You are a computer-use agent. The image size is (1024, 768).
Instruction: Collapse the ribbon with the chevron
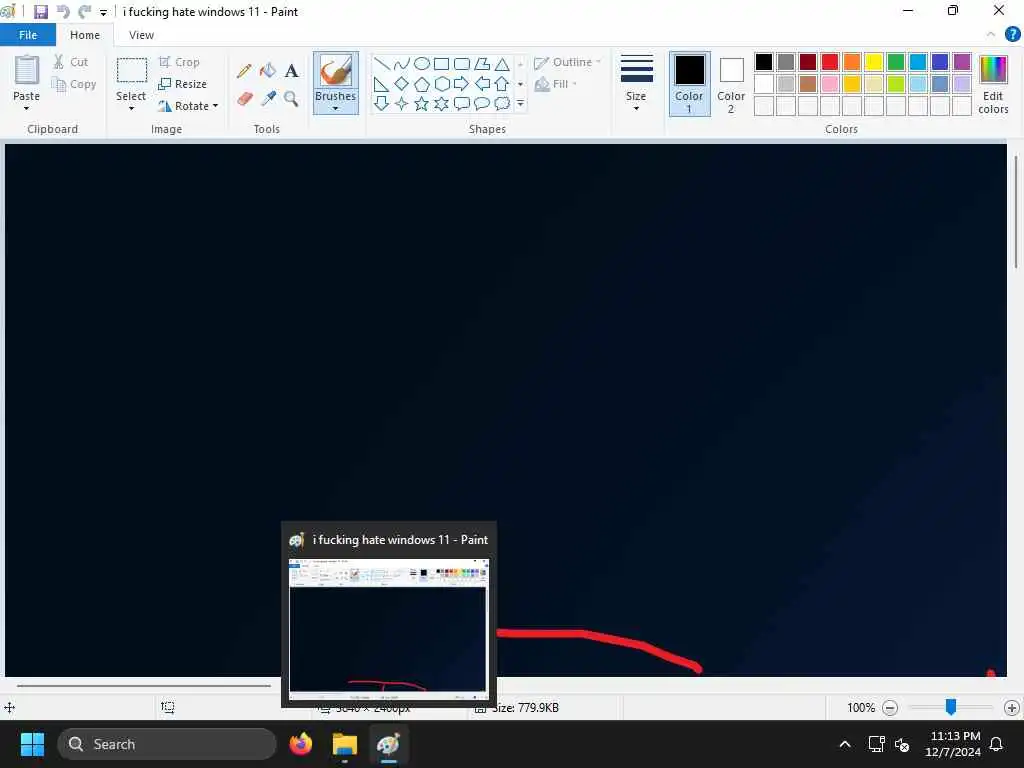pyautogui.click(x=991, y=35)
